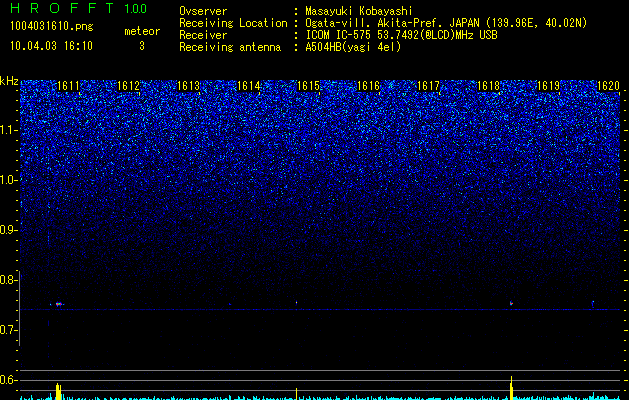Viewport: 629px width, 400px height.
Task: Click the kHz axis label
Action: (9, 81)
